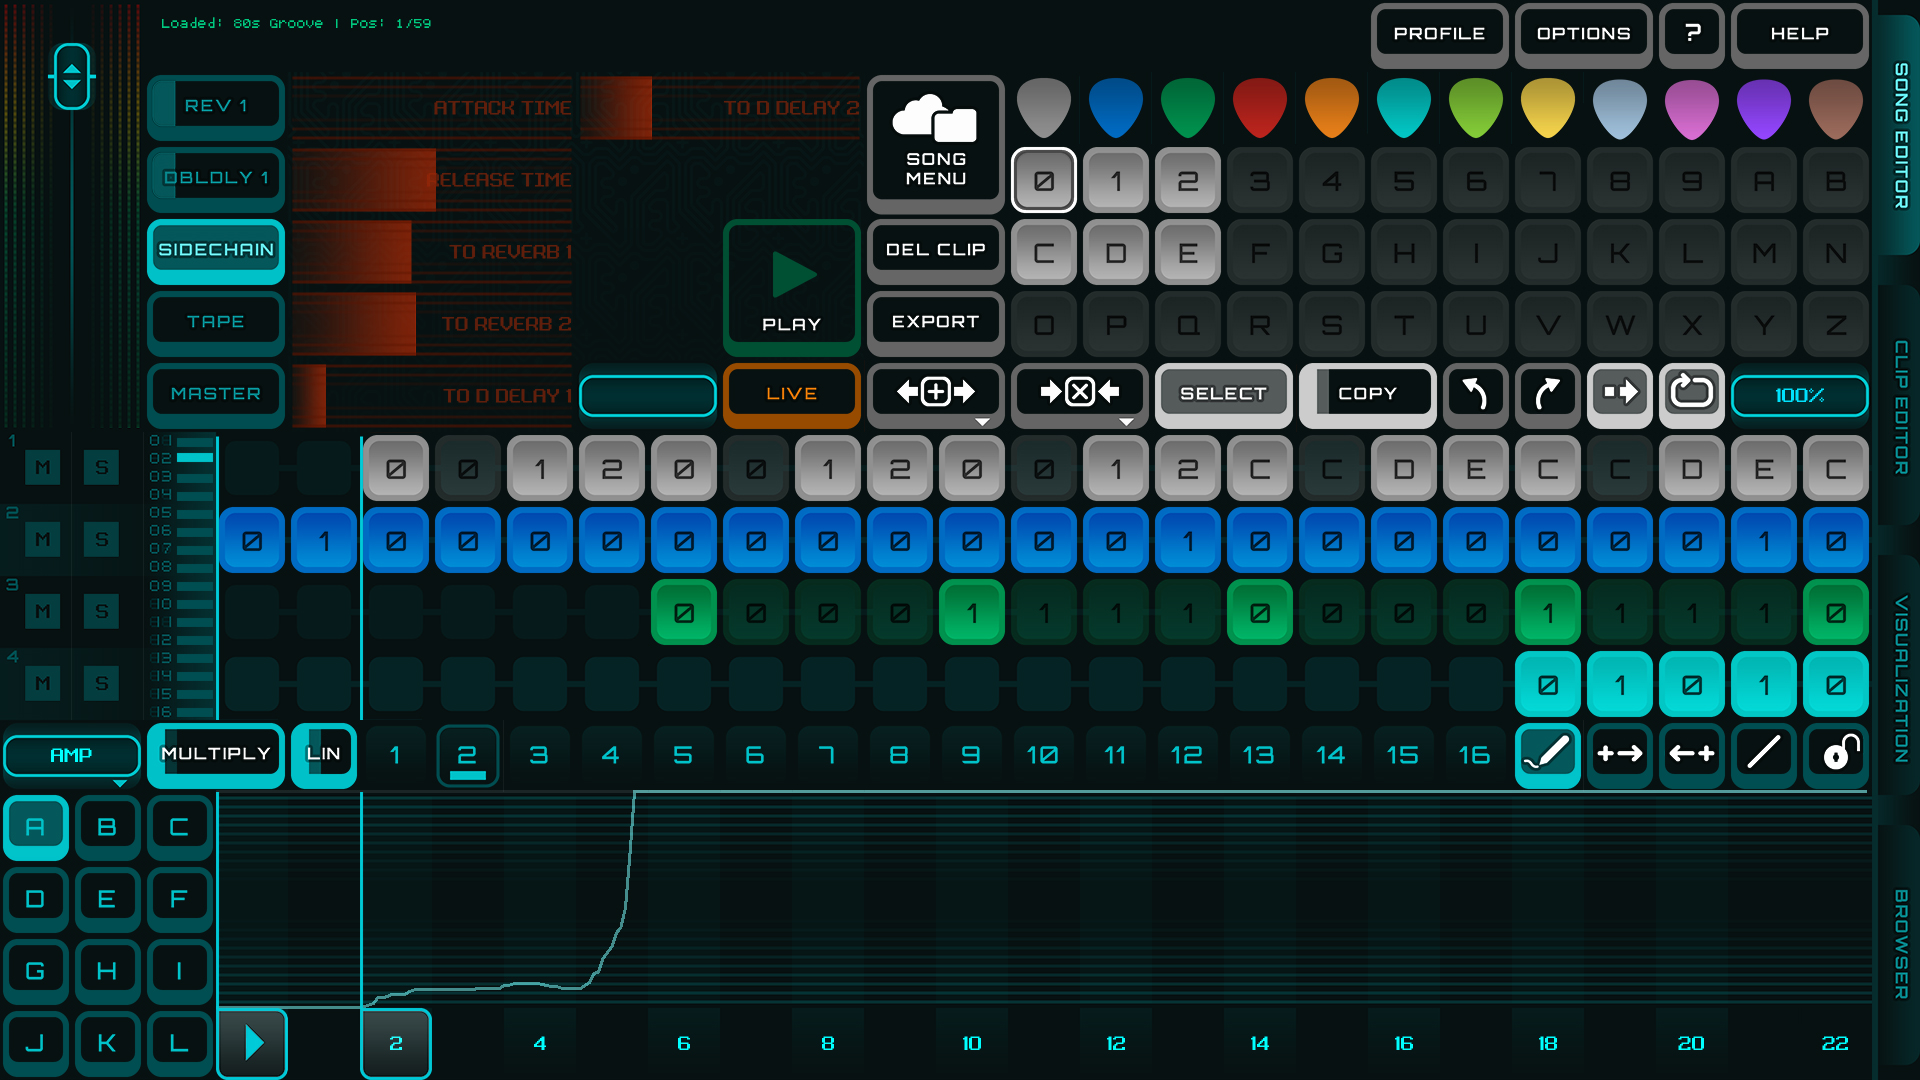Expand the remove clip dropdown arrow

coord(1126,422)
